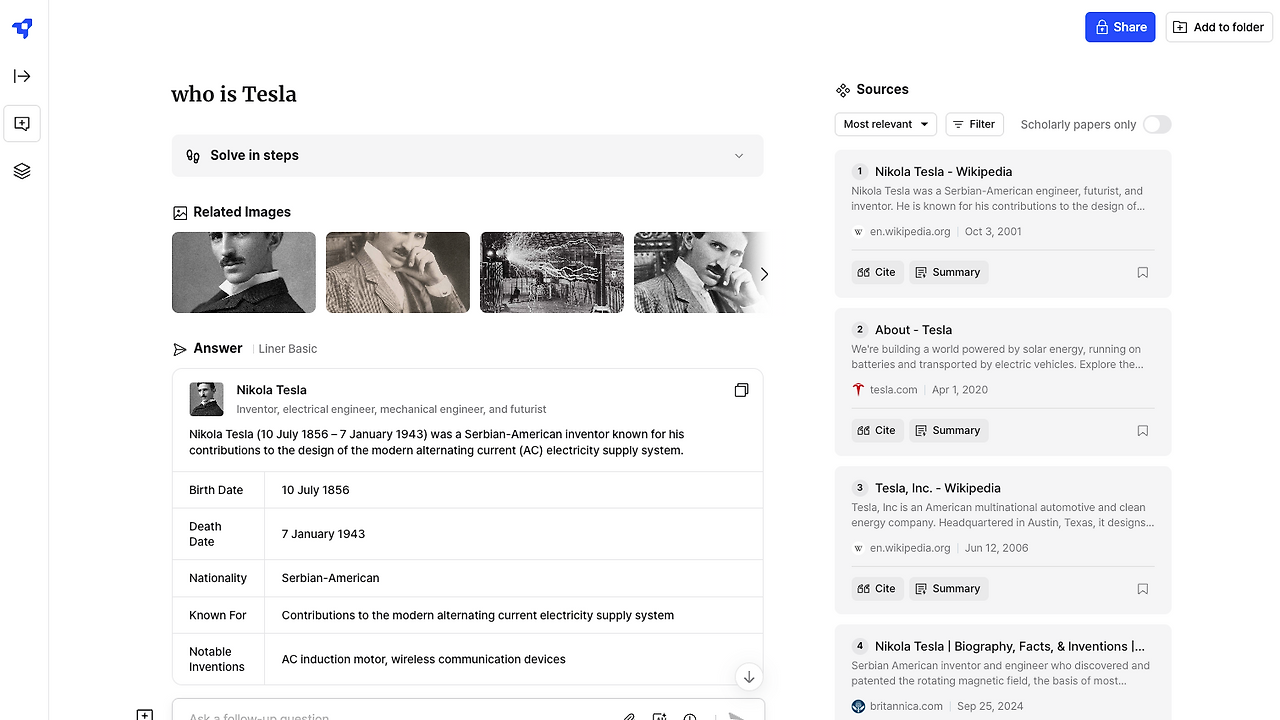Image resolution: width=1280 pixels, height=720 pixels.
Task: Click the Liner logo in the sidebar
Action: tap(22, 28)
